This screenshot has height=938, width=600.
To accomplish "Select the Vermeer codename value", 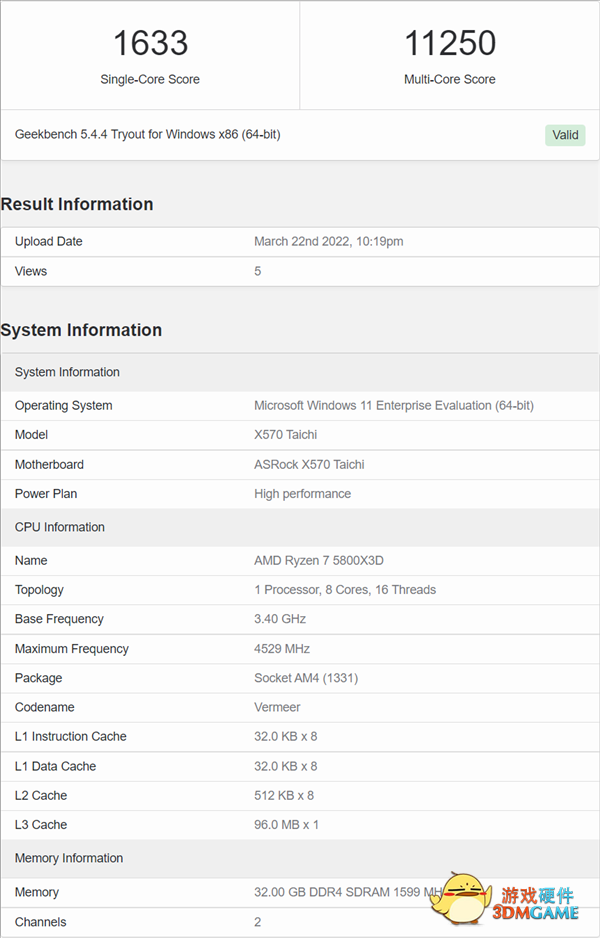I will point(277,707).
